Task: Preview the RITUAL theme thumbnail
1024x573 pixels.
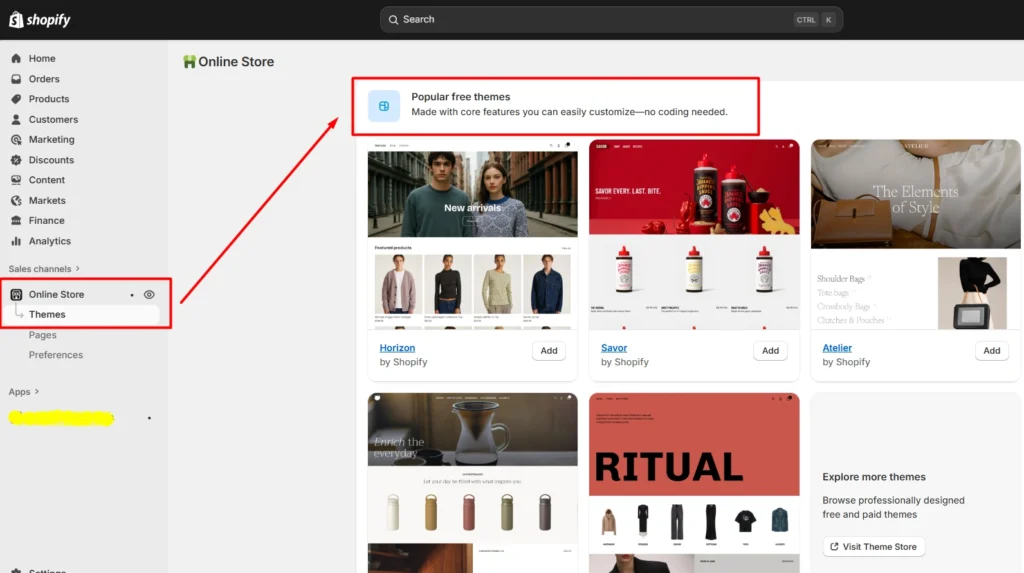Action: click(x=694, y=483)
